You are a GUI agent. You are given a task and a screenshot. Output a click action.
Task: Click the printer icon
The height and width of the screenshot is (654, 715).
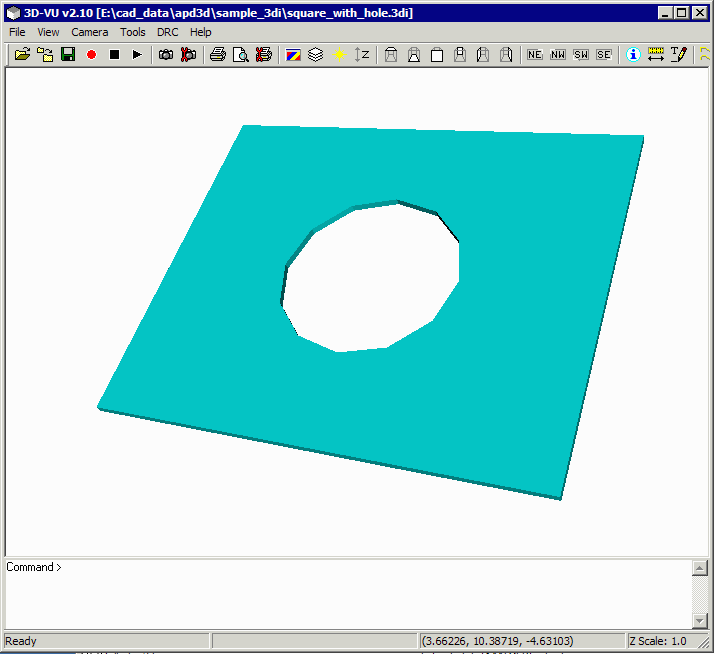pos(217,54)
